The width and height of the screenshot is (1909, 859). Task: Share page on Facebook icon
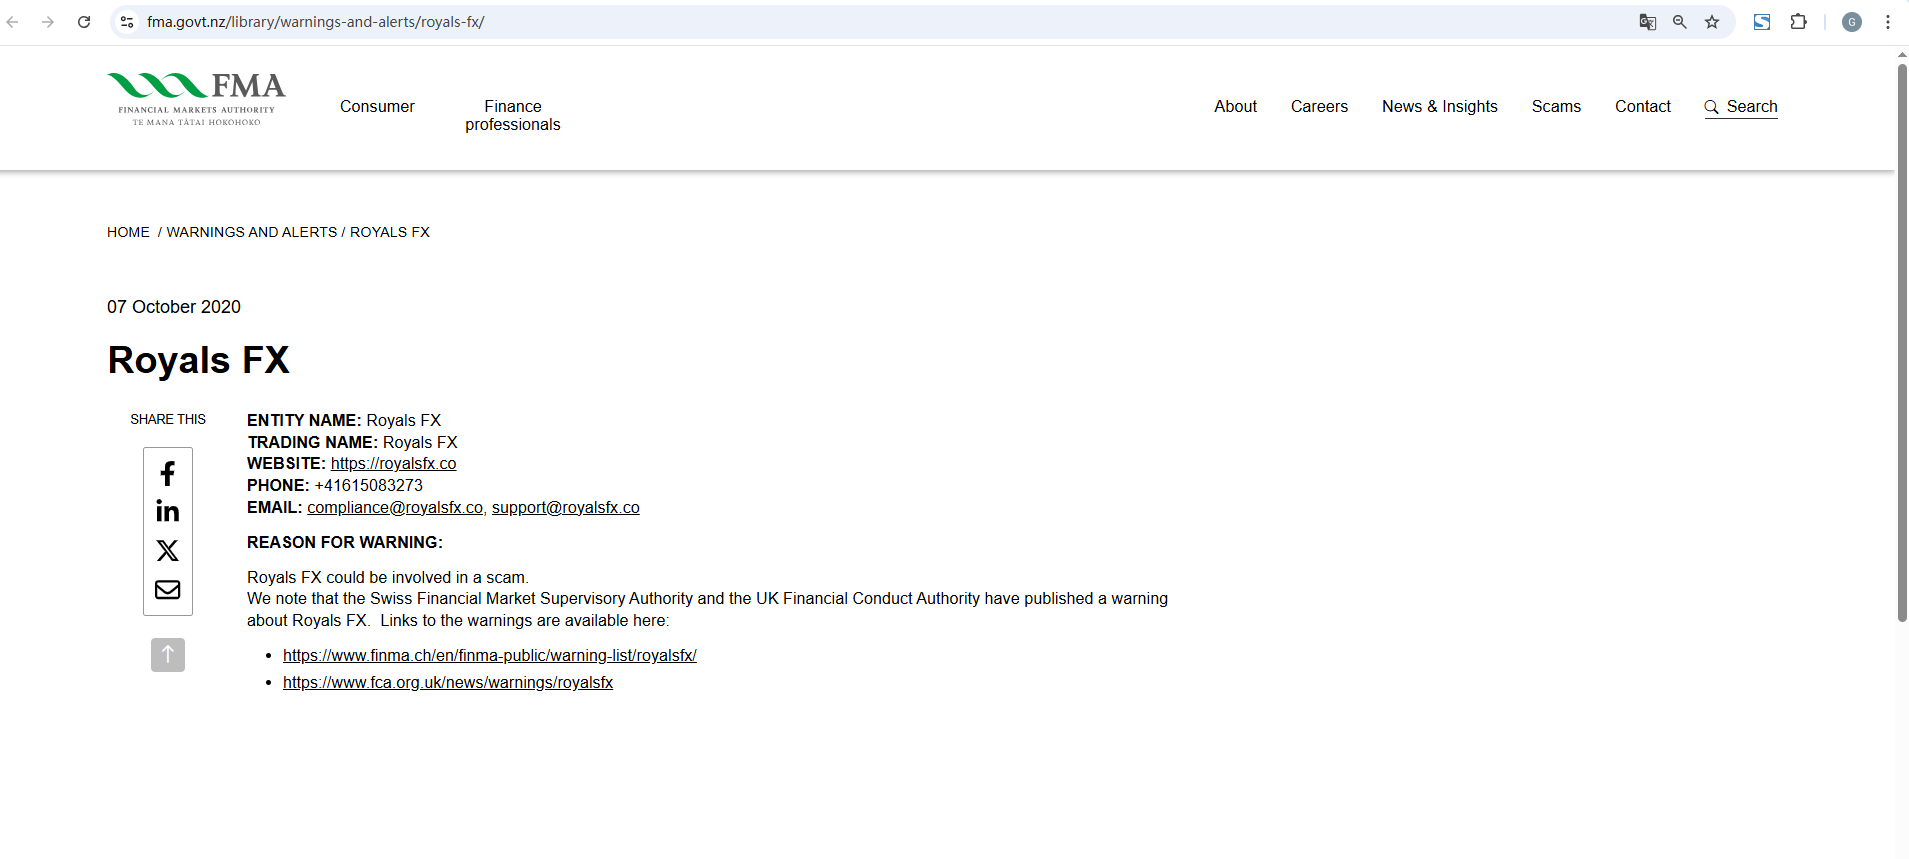click(x=168, y=473)
